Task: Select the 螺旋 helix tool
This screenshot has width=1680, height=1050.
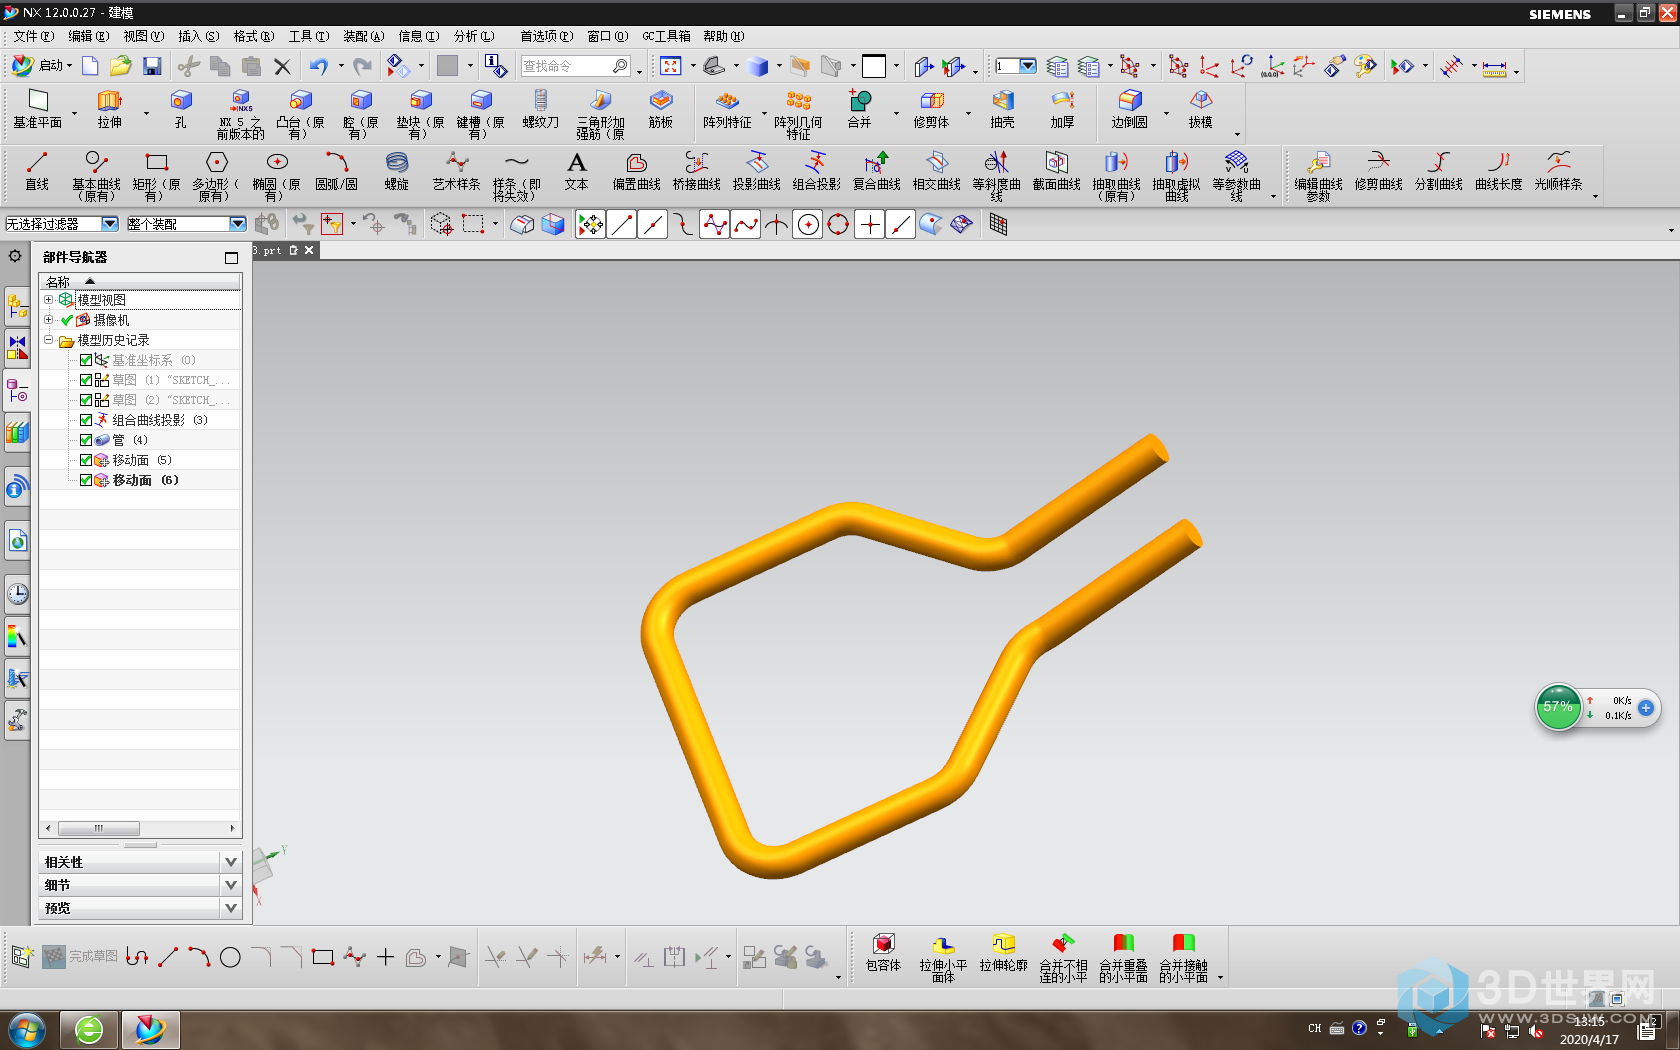Action: 397,171
